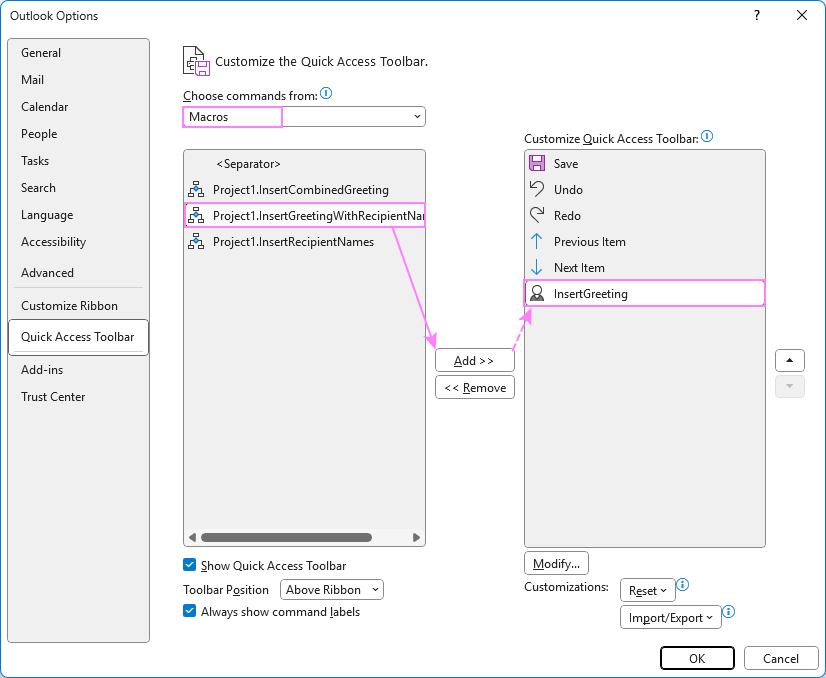Expand the Import/Export dropdown button

671,617
